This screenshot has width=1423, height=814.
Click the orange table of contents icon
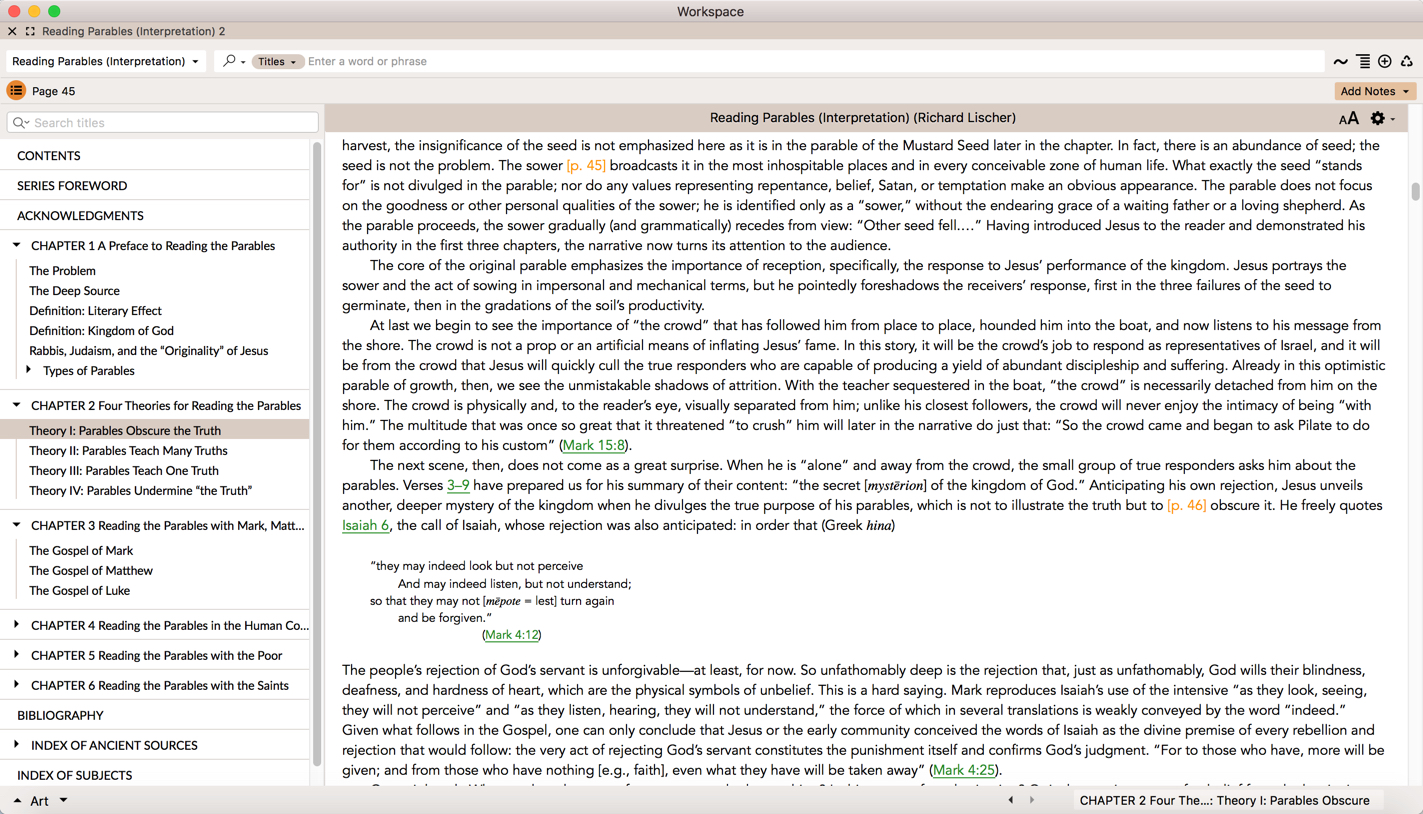(x=16, y=91)
